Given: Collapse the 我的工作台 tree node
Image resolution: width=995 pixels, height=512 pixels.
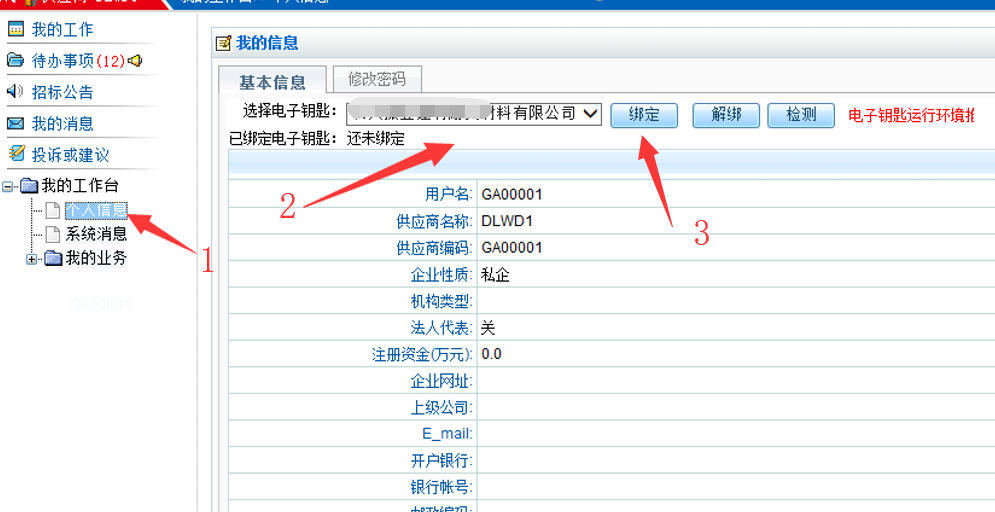Looking at the screenshot, I should [x=9, y=186].
